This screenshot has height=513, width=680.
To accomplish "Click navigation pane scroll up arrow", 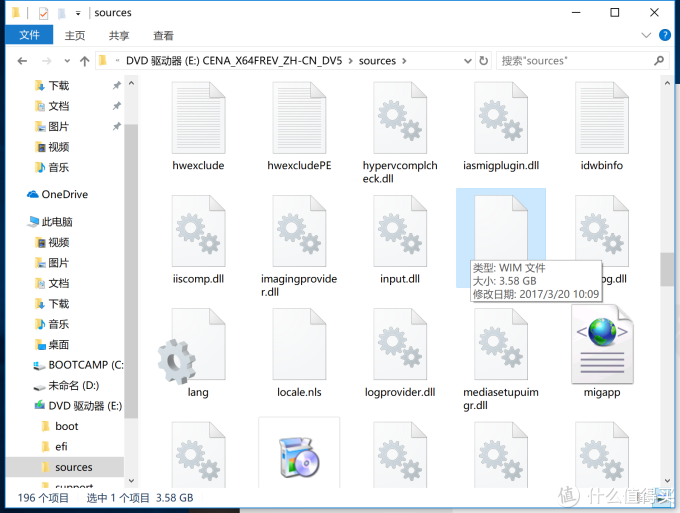I will pyautogui.click(x=131, y=82).
